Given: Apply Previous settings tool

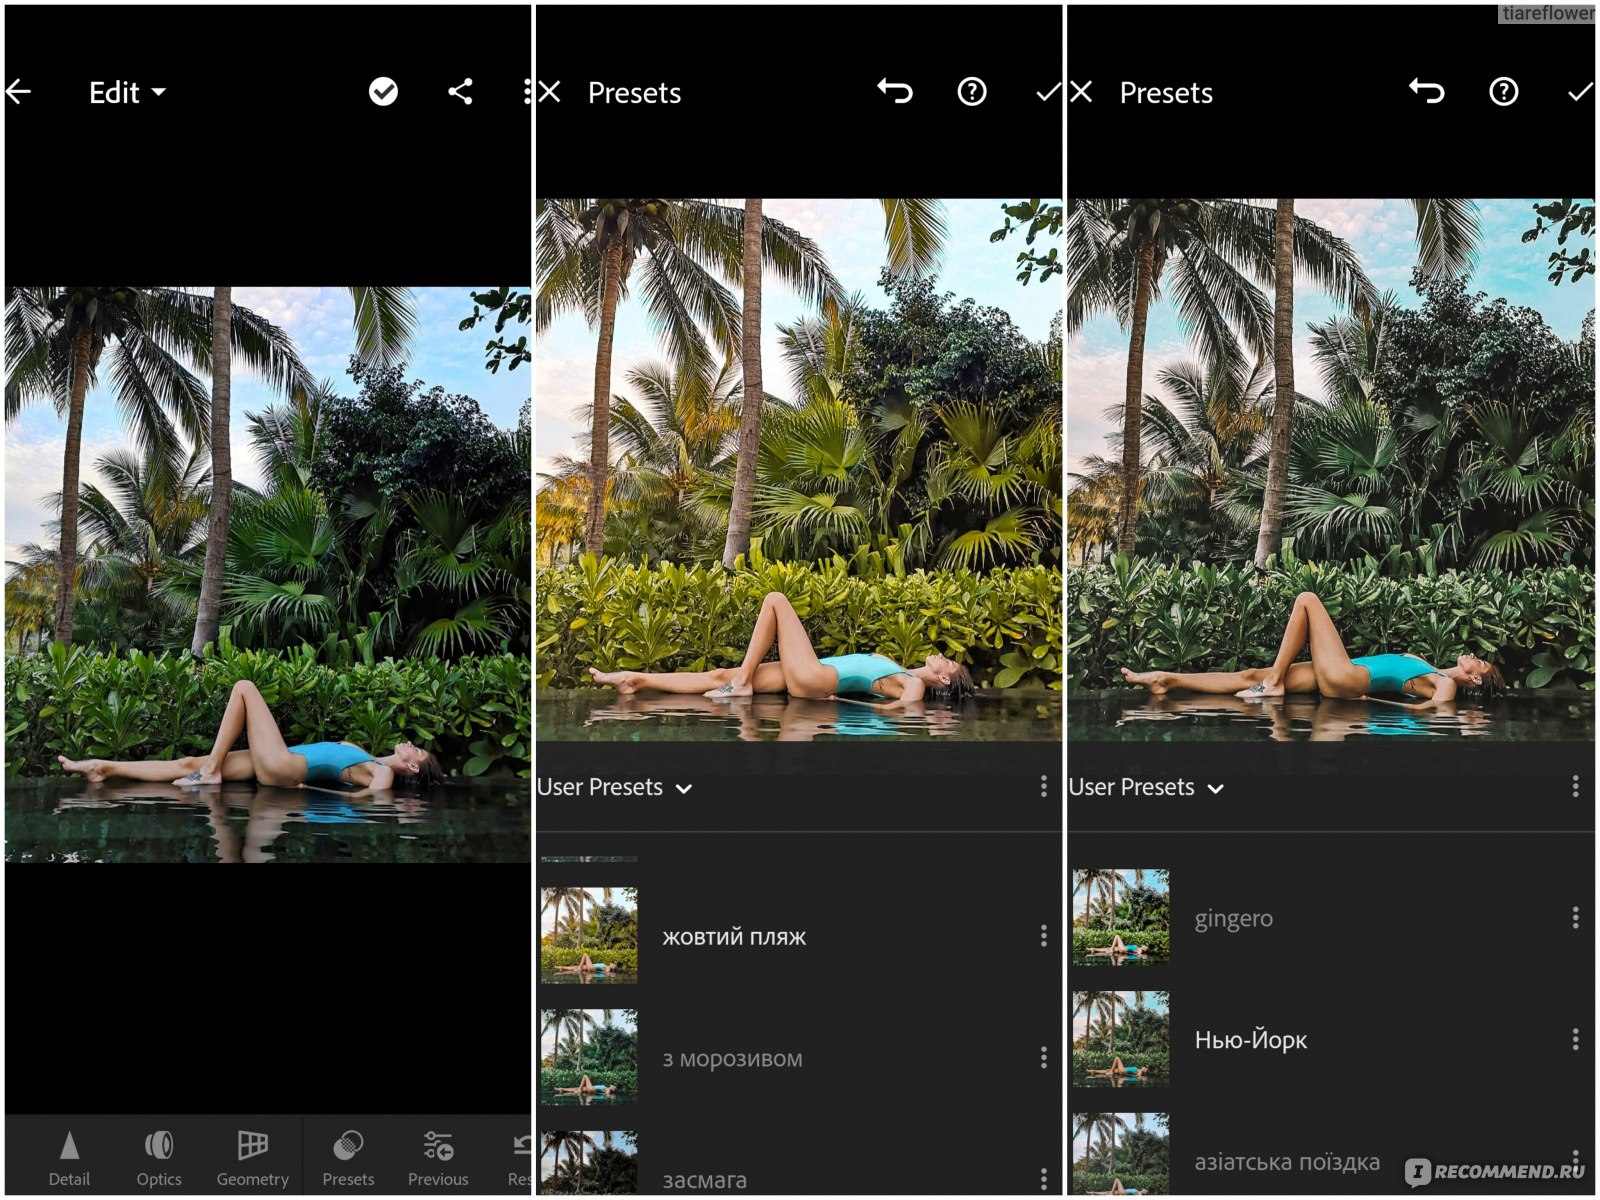Looking at the screenshot, I should click(438, 1158).
